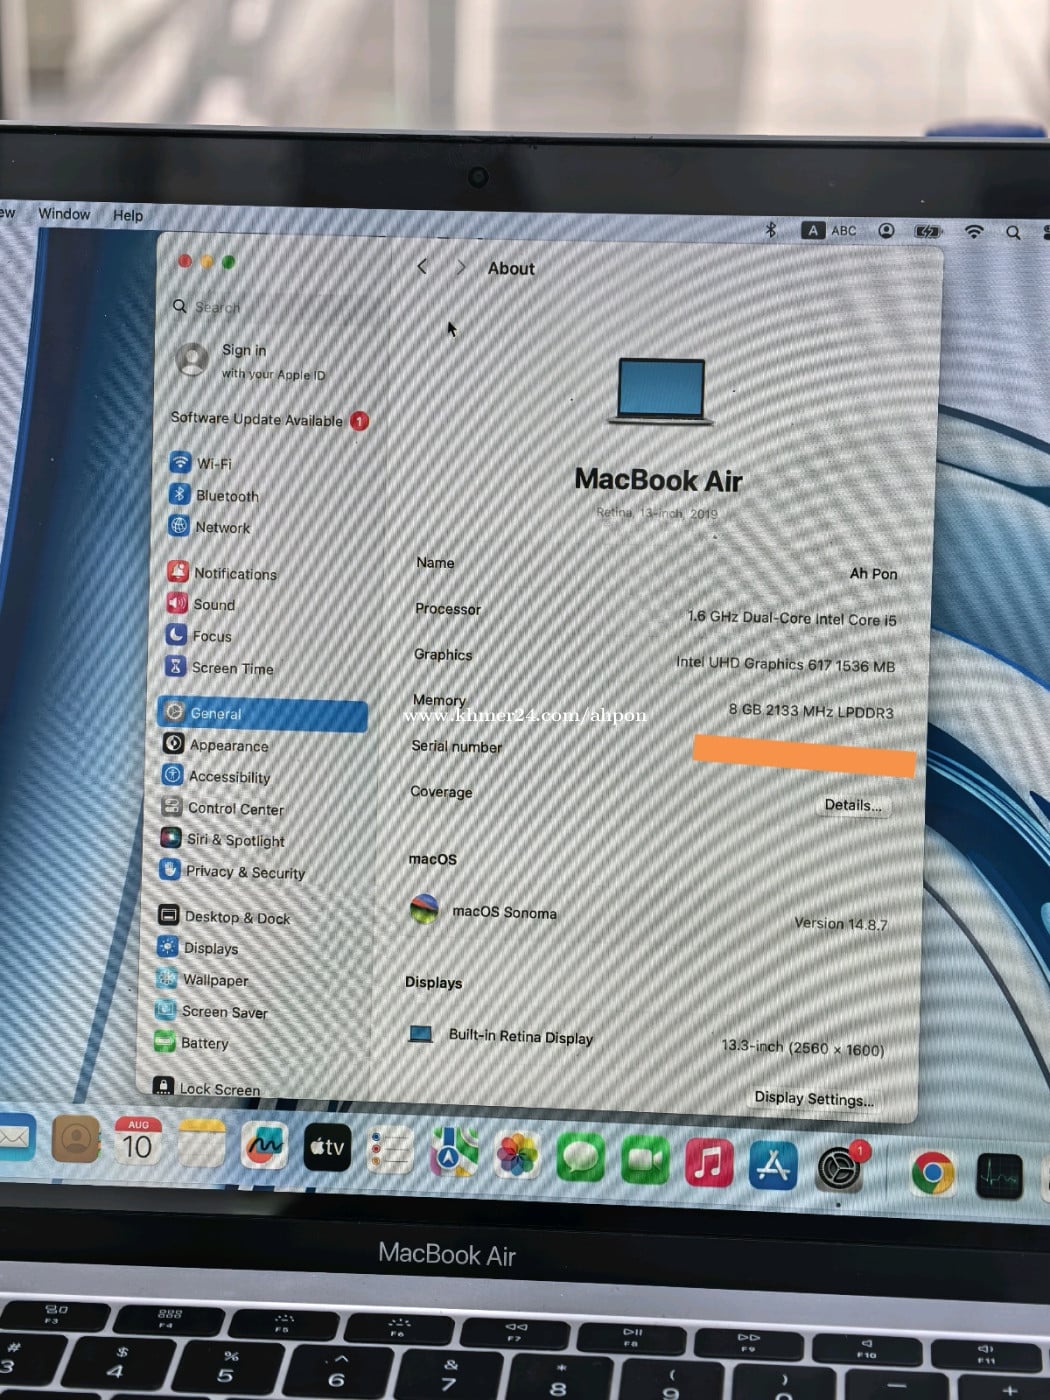Go forward with the right chevron

coord(460,267)
